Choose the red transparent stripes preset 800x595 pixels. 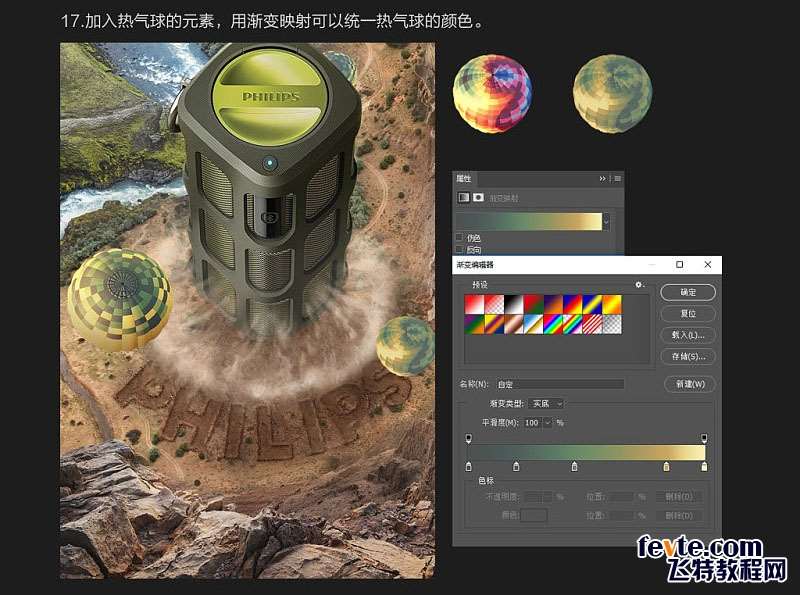592,325
